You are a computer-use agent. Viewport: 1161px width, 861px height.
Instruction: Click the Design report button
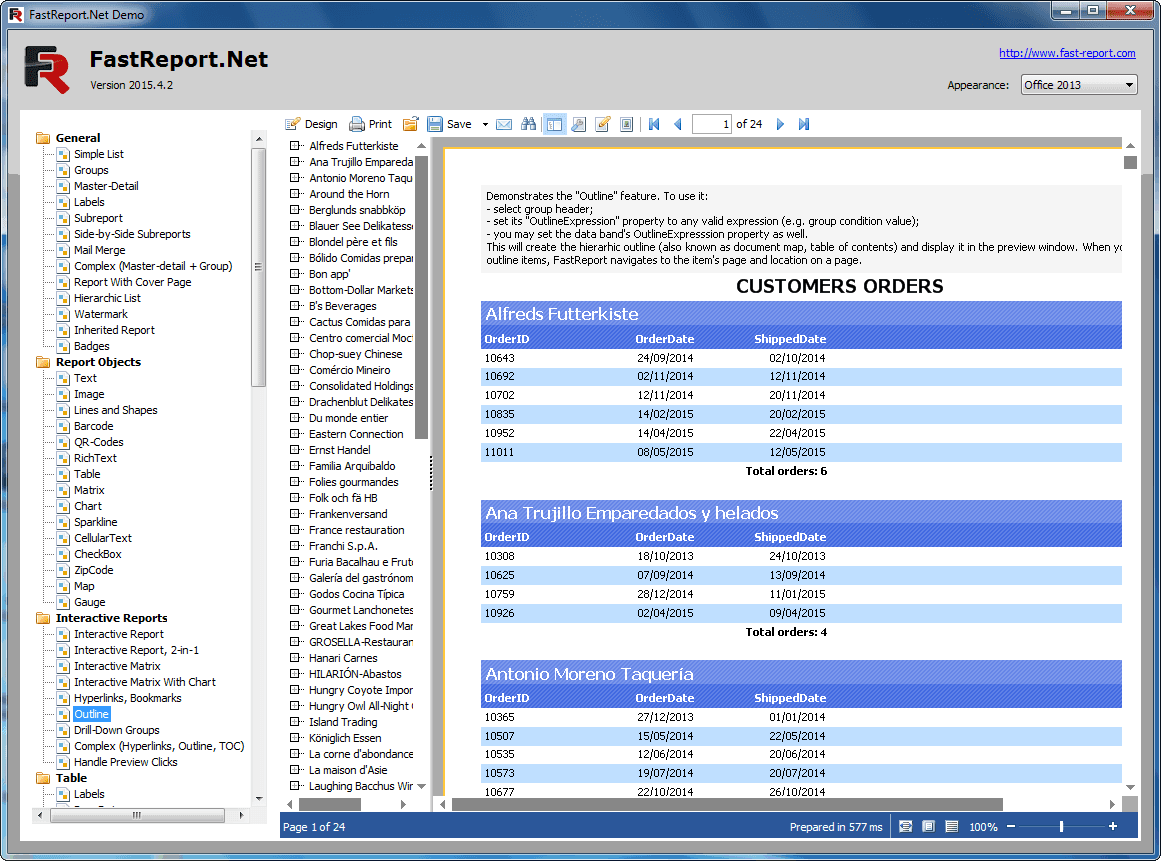tap(311, 124)
